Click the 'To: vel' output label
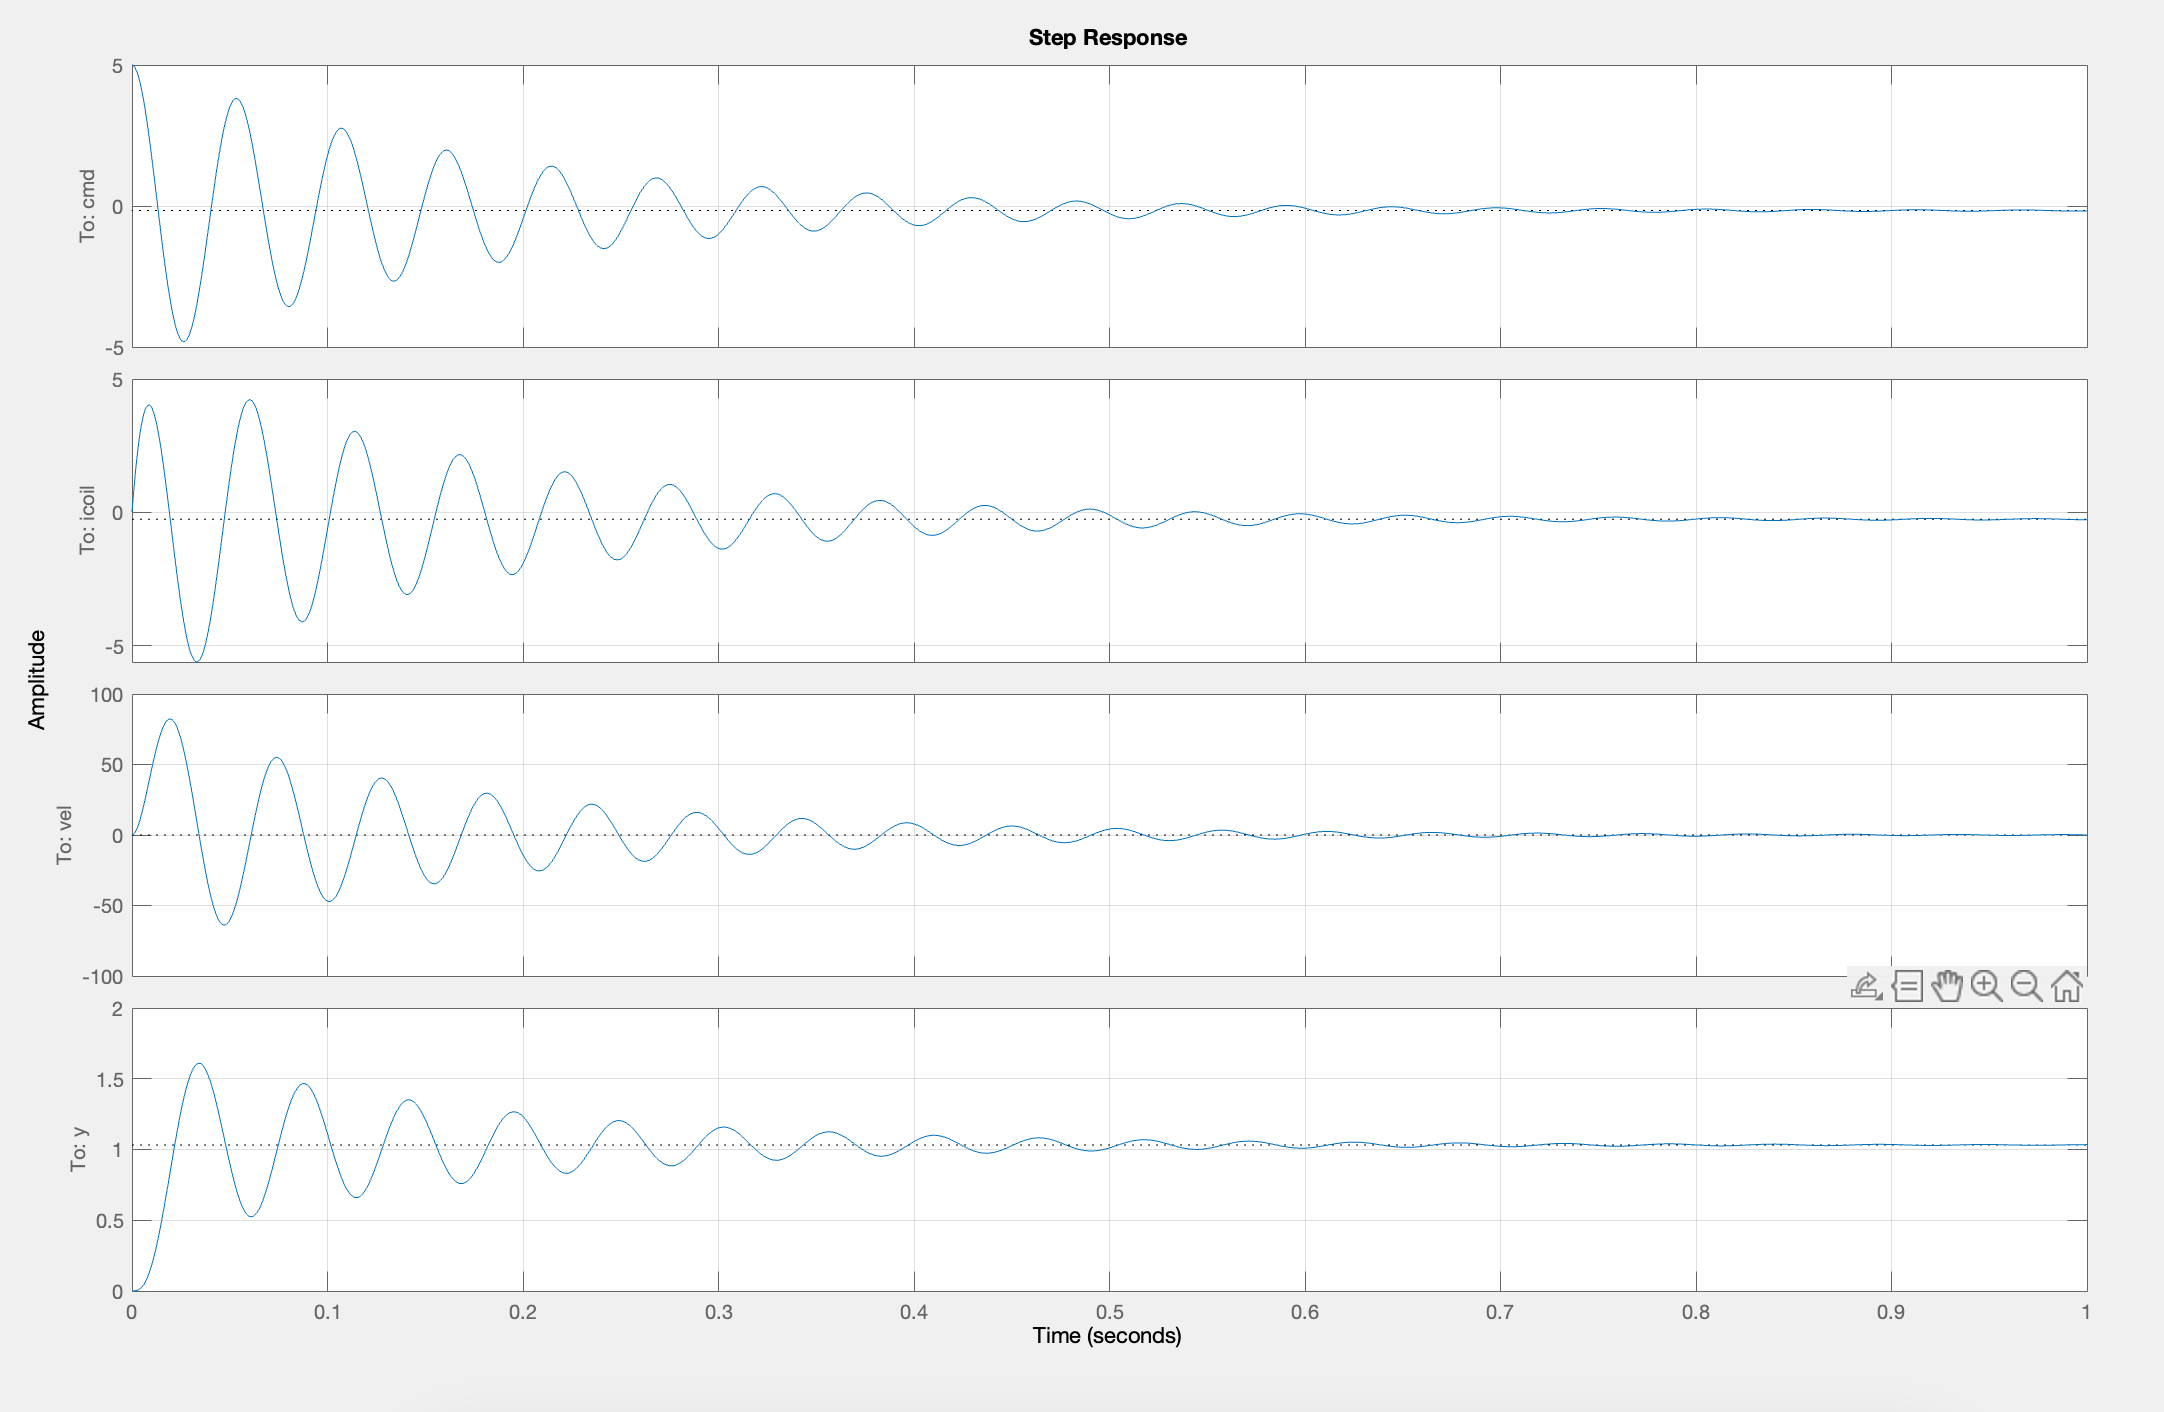 65,835
